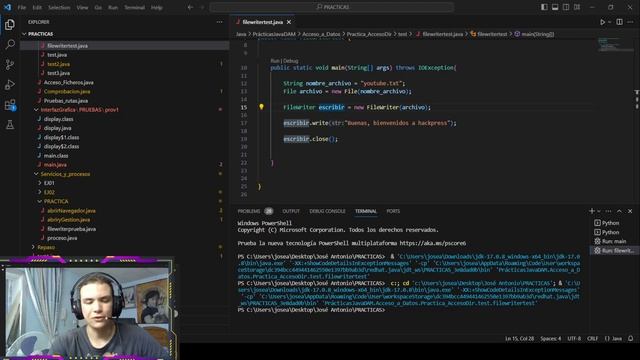This screenshot has height=360, width=640.
Task: Toggle the bottom panel layout icon
Action: (555, 7)
